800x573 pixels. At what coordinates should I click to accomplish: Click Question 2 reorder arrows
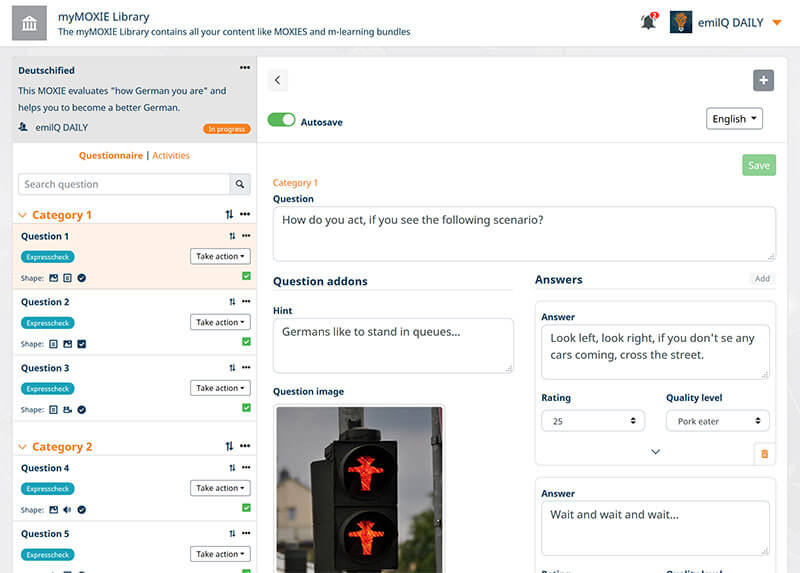coord(232,302)
